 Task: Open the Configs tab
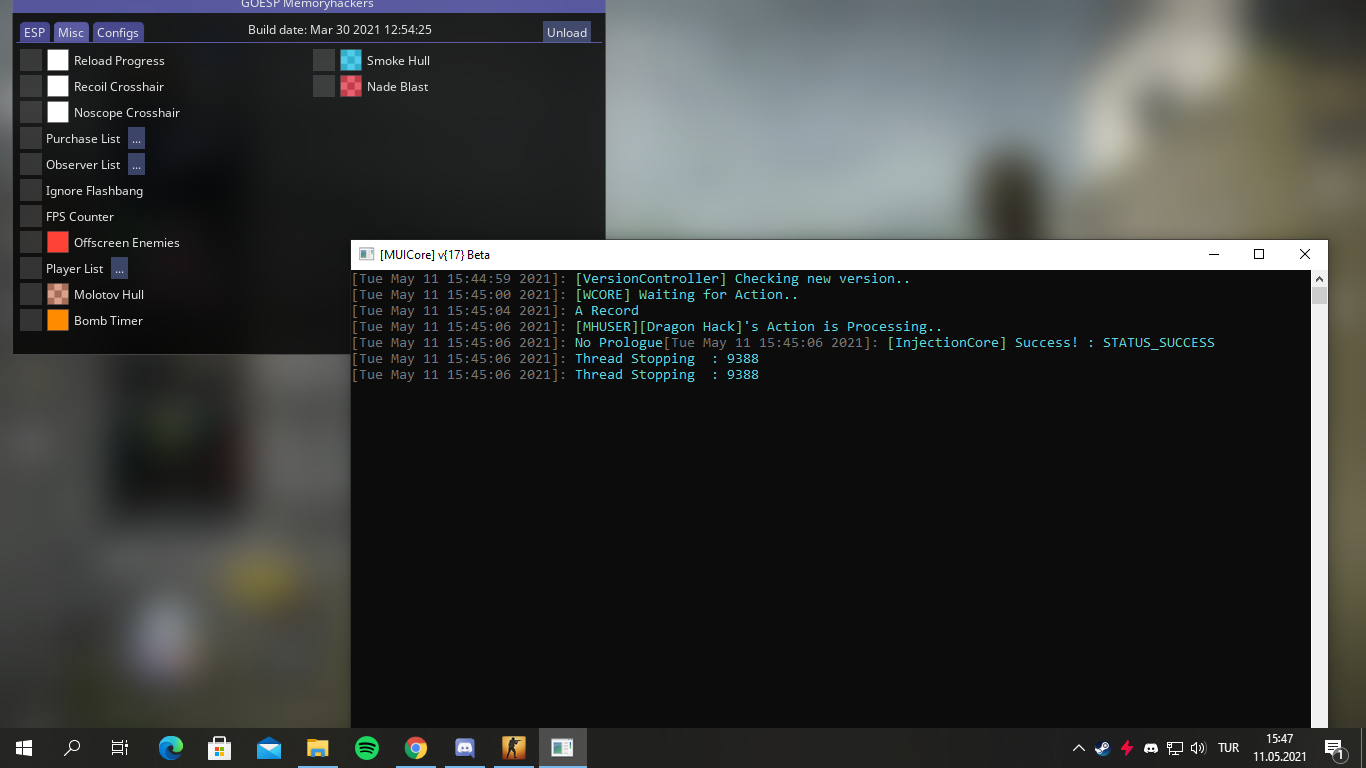(118, 32)
